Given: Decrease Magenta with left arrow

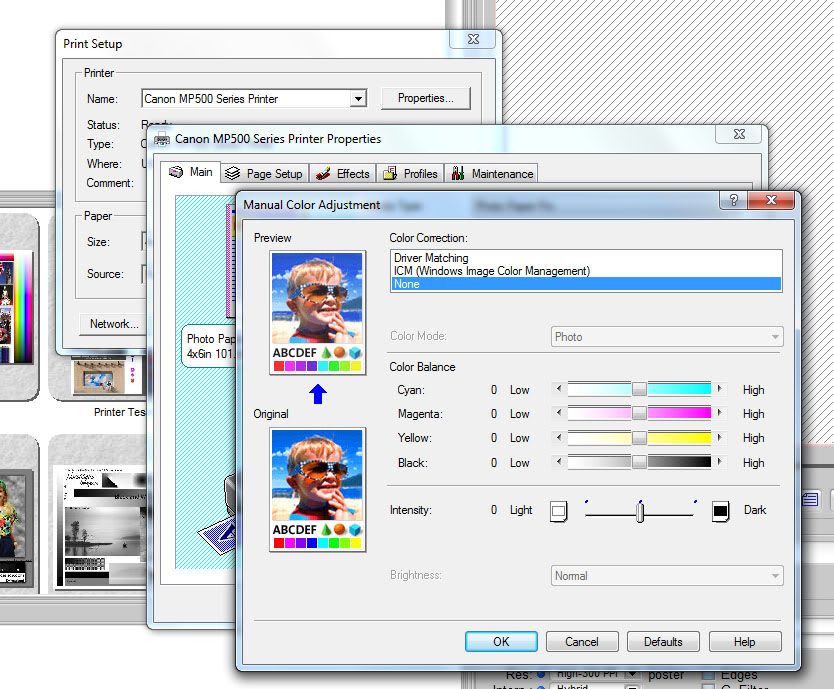Looking at the screenshot, I should click(x=558, y=413).
